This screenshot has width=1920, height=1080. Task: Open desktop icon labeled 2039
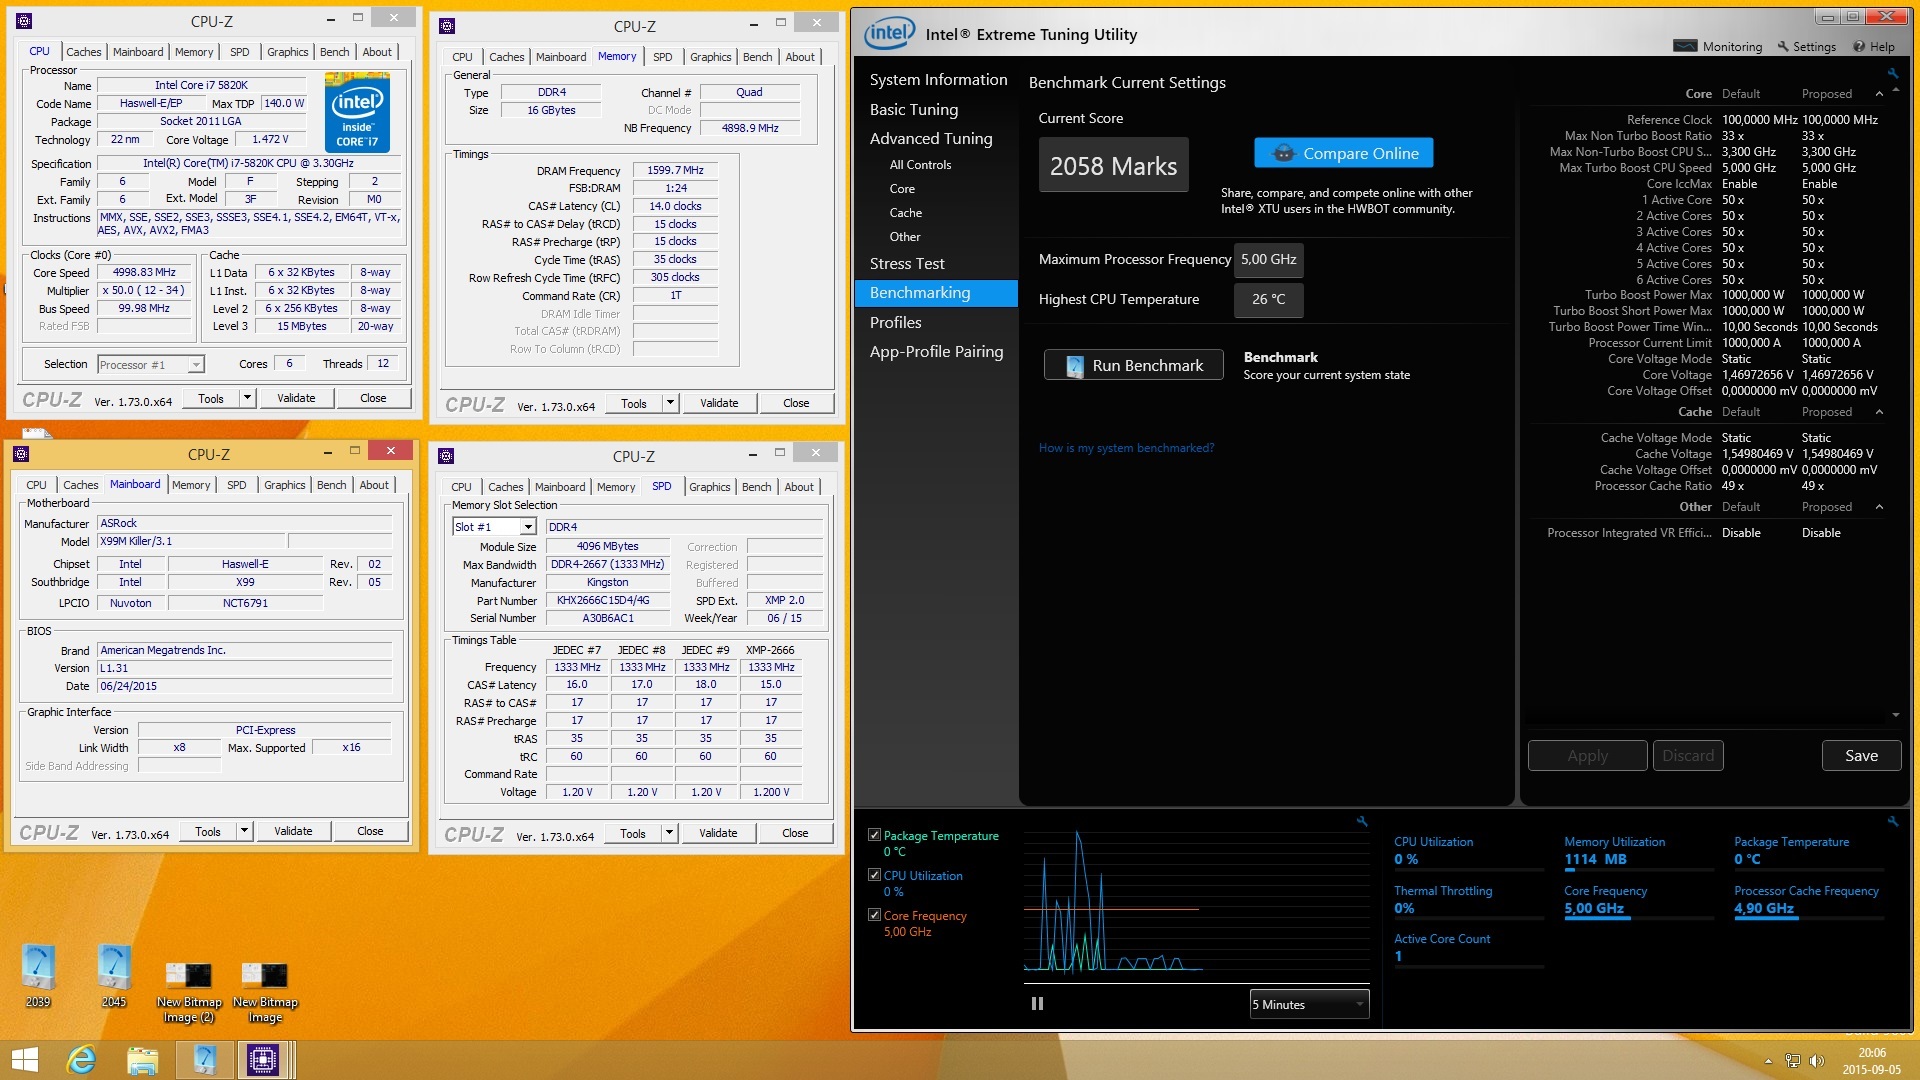click(38, 975)
